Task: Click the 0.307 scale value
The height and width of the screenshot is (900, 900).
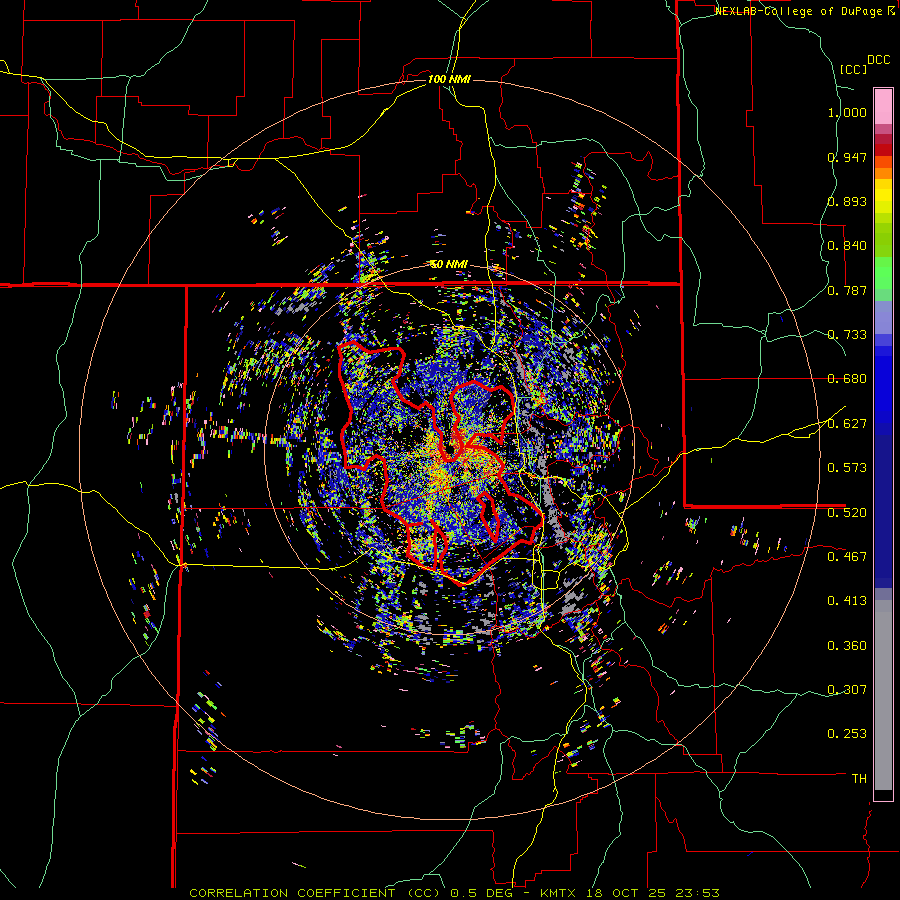Action: (x=847, y=689)
